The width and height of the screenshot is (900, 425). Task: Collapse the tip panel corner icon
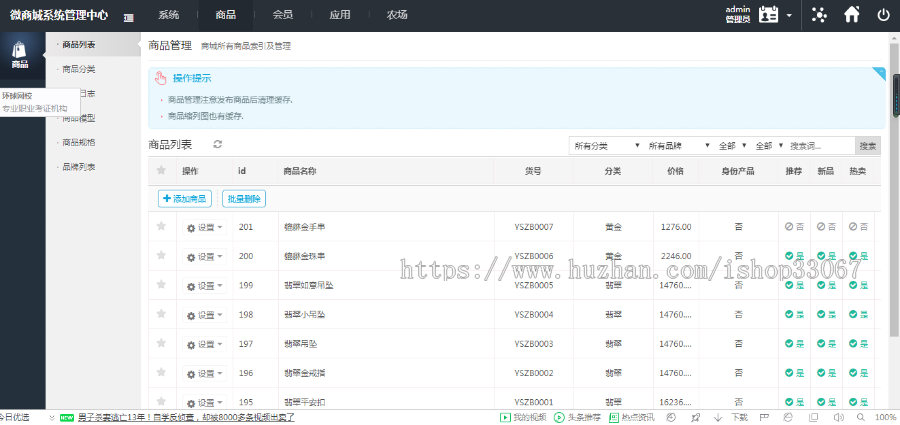[x=880, y=72]
